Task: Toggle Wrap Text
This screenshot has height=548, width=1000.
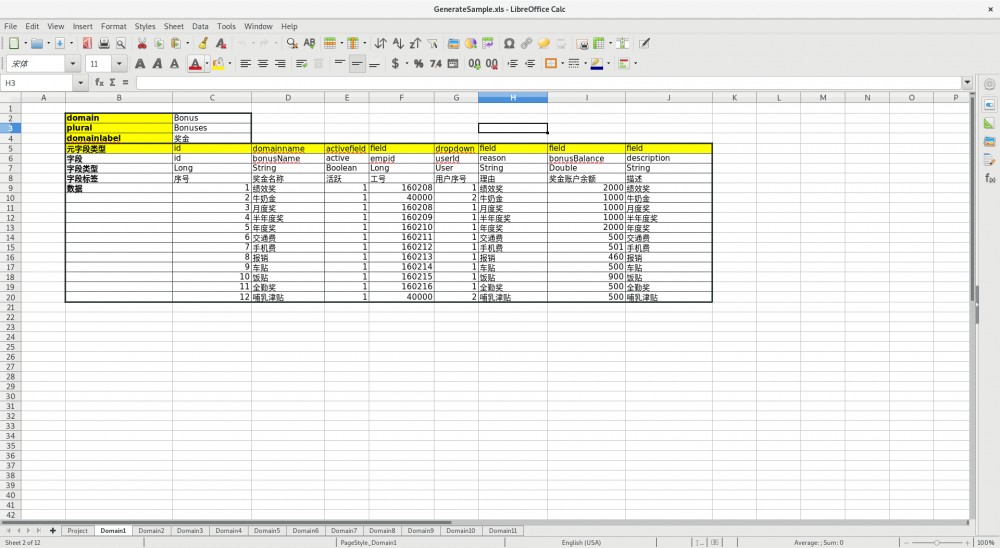Action: [x=302, y=63]
